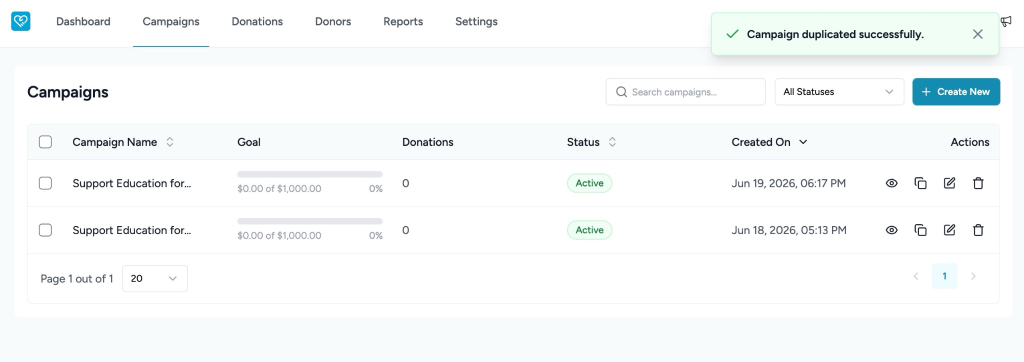The width and height of the screenshot is (1024, 362).
Task: Open the Settings tab
Action: pos(476,22)
